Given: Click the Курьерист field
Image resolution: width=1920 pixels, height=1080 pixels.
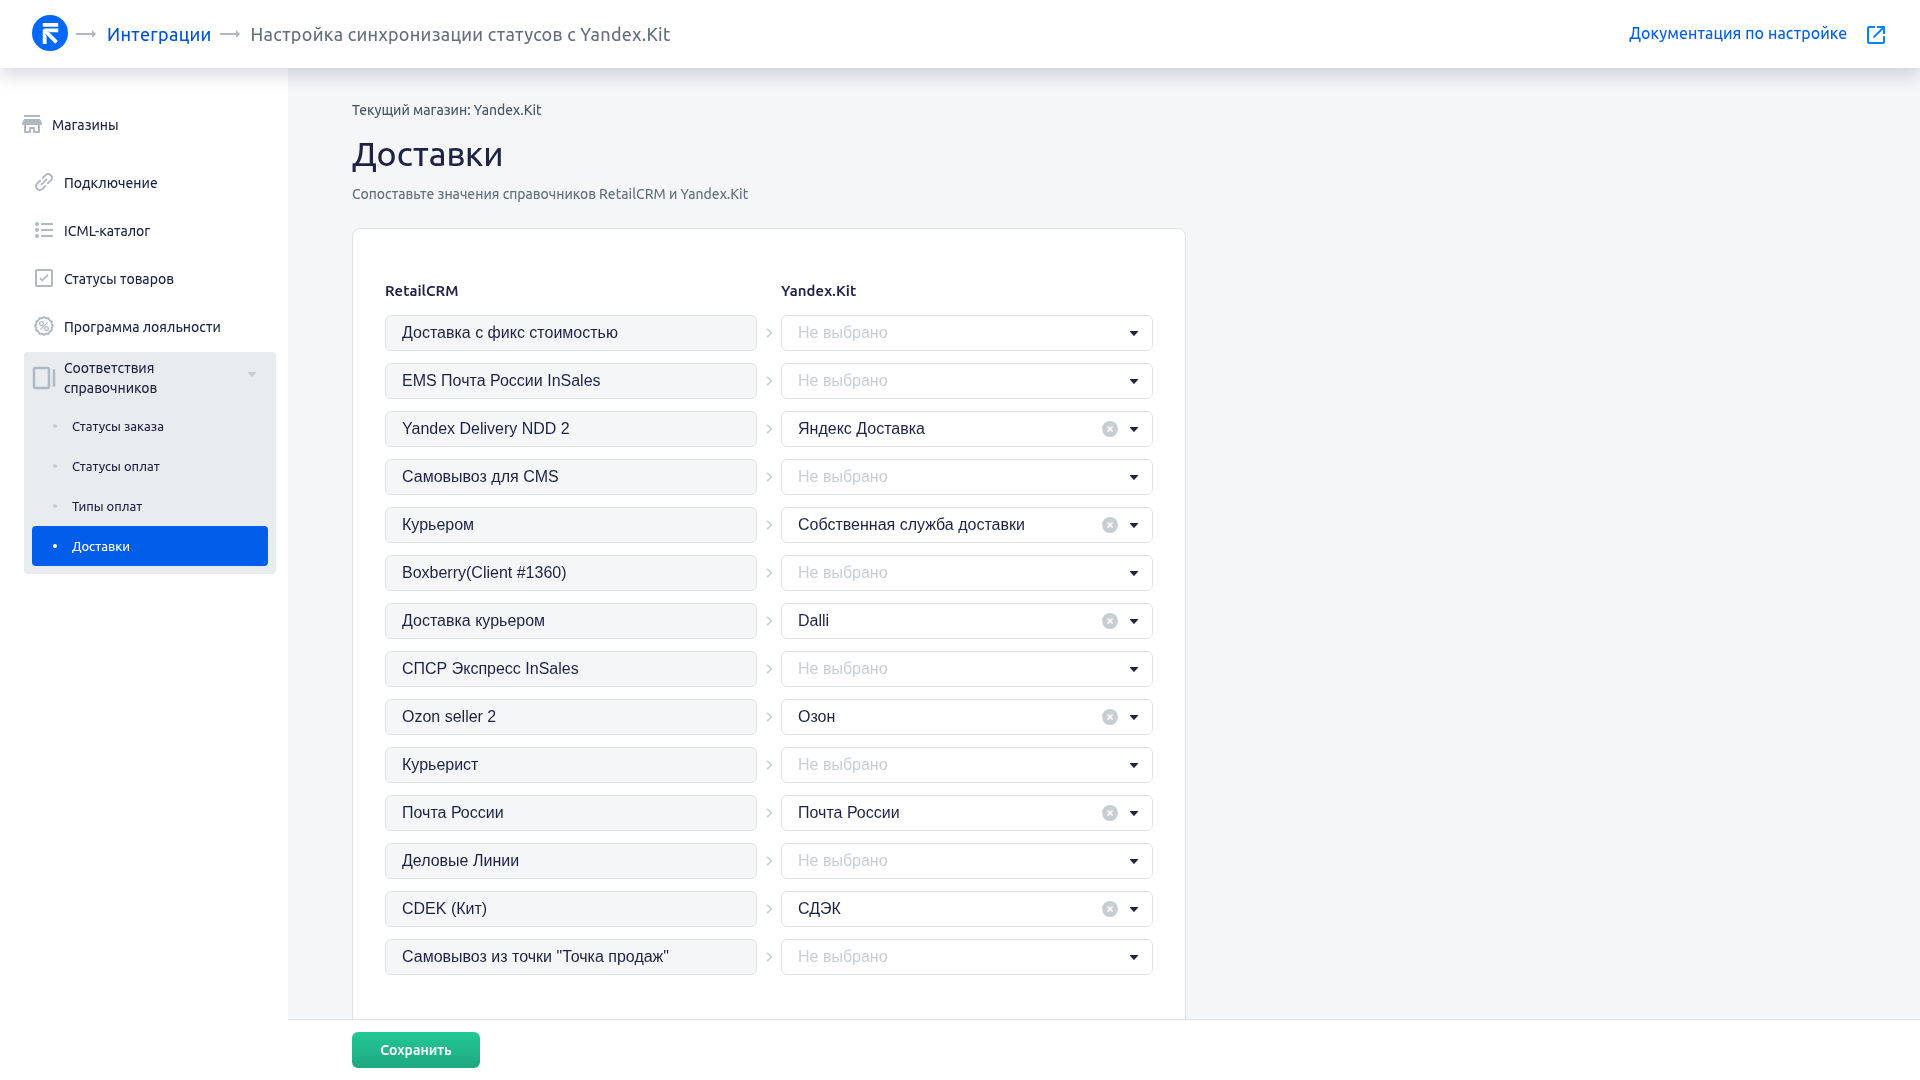Looking at the screenshot, I should [571, 765].
